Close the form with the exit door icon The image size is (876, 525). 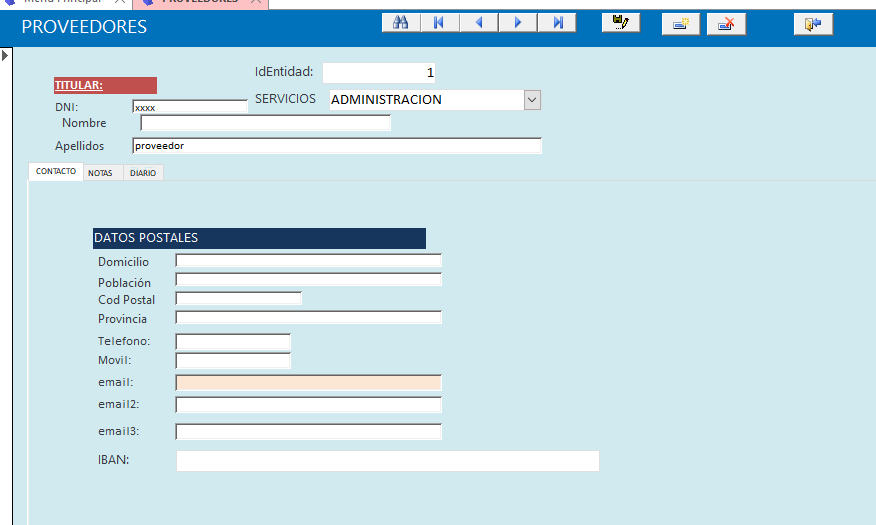pyautogui.click(x=813, y=24)
